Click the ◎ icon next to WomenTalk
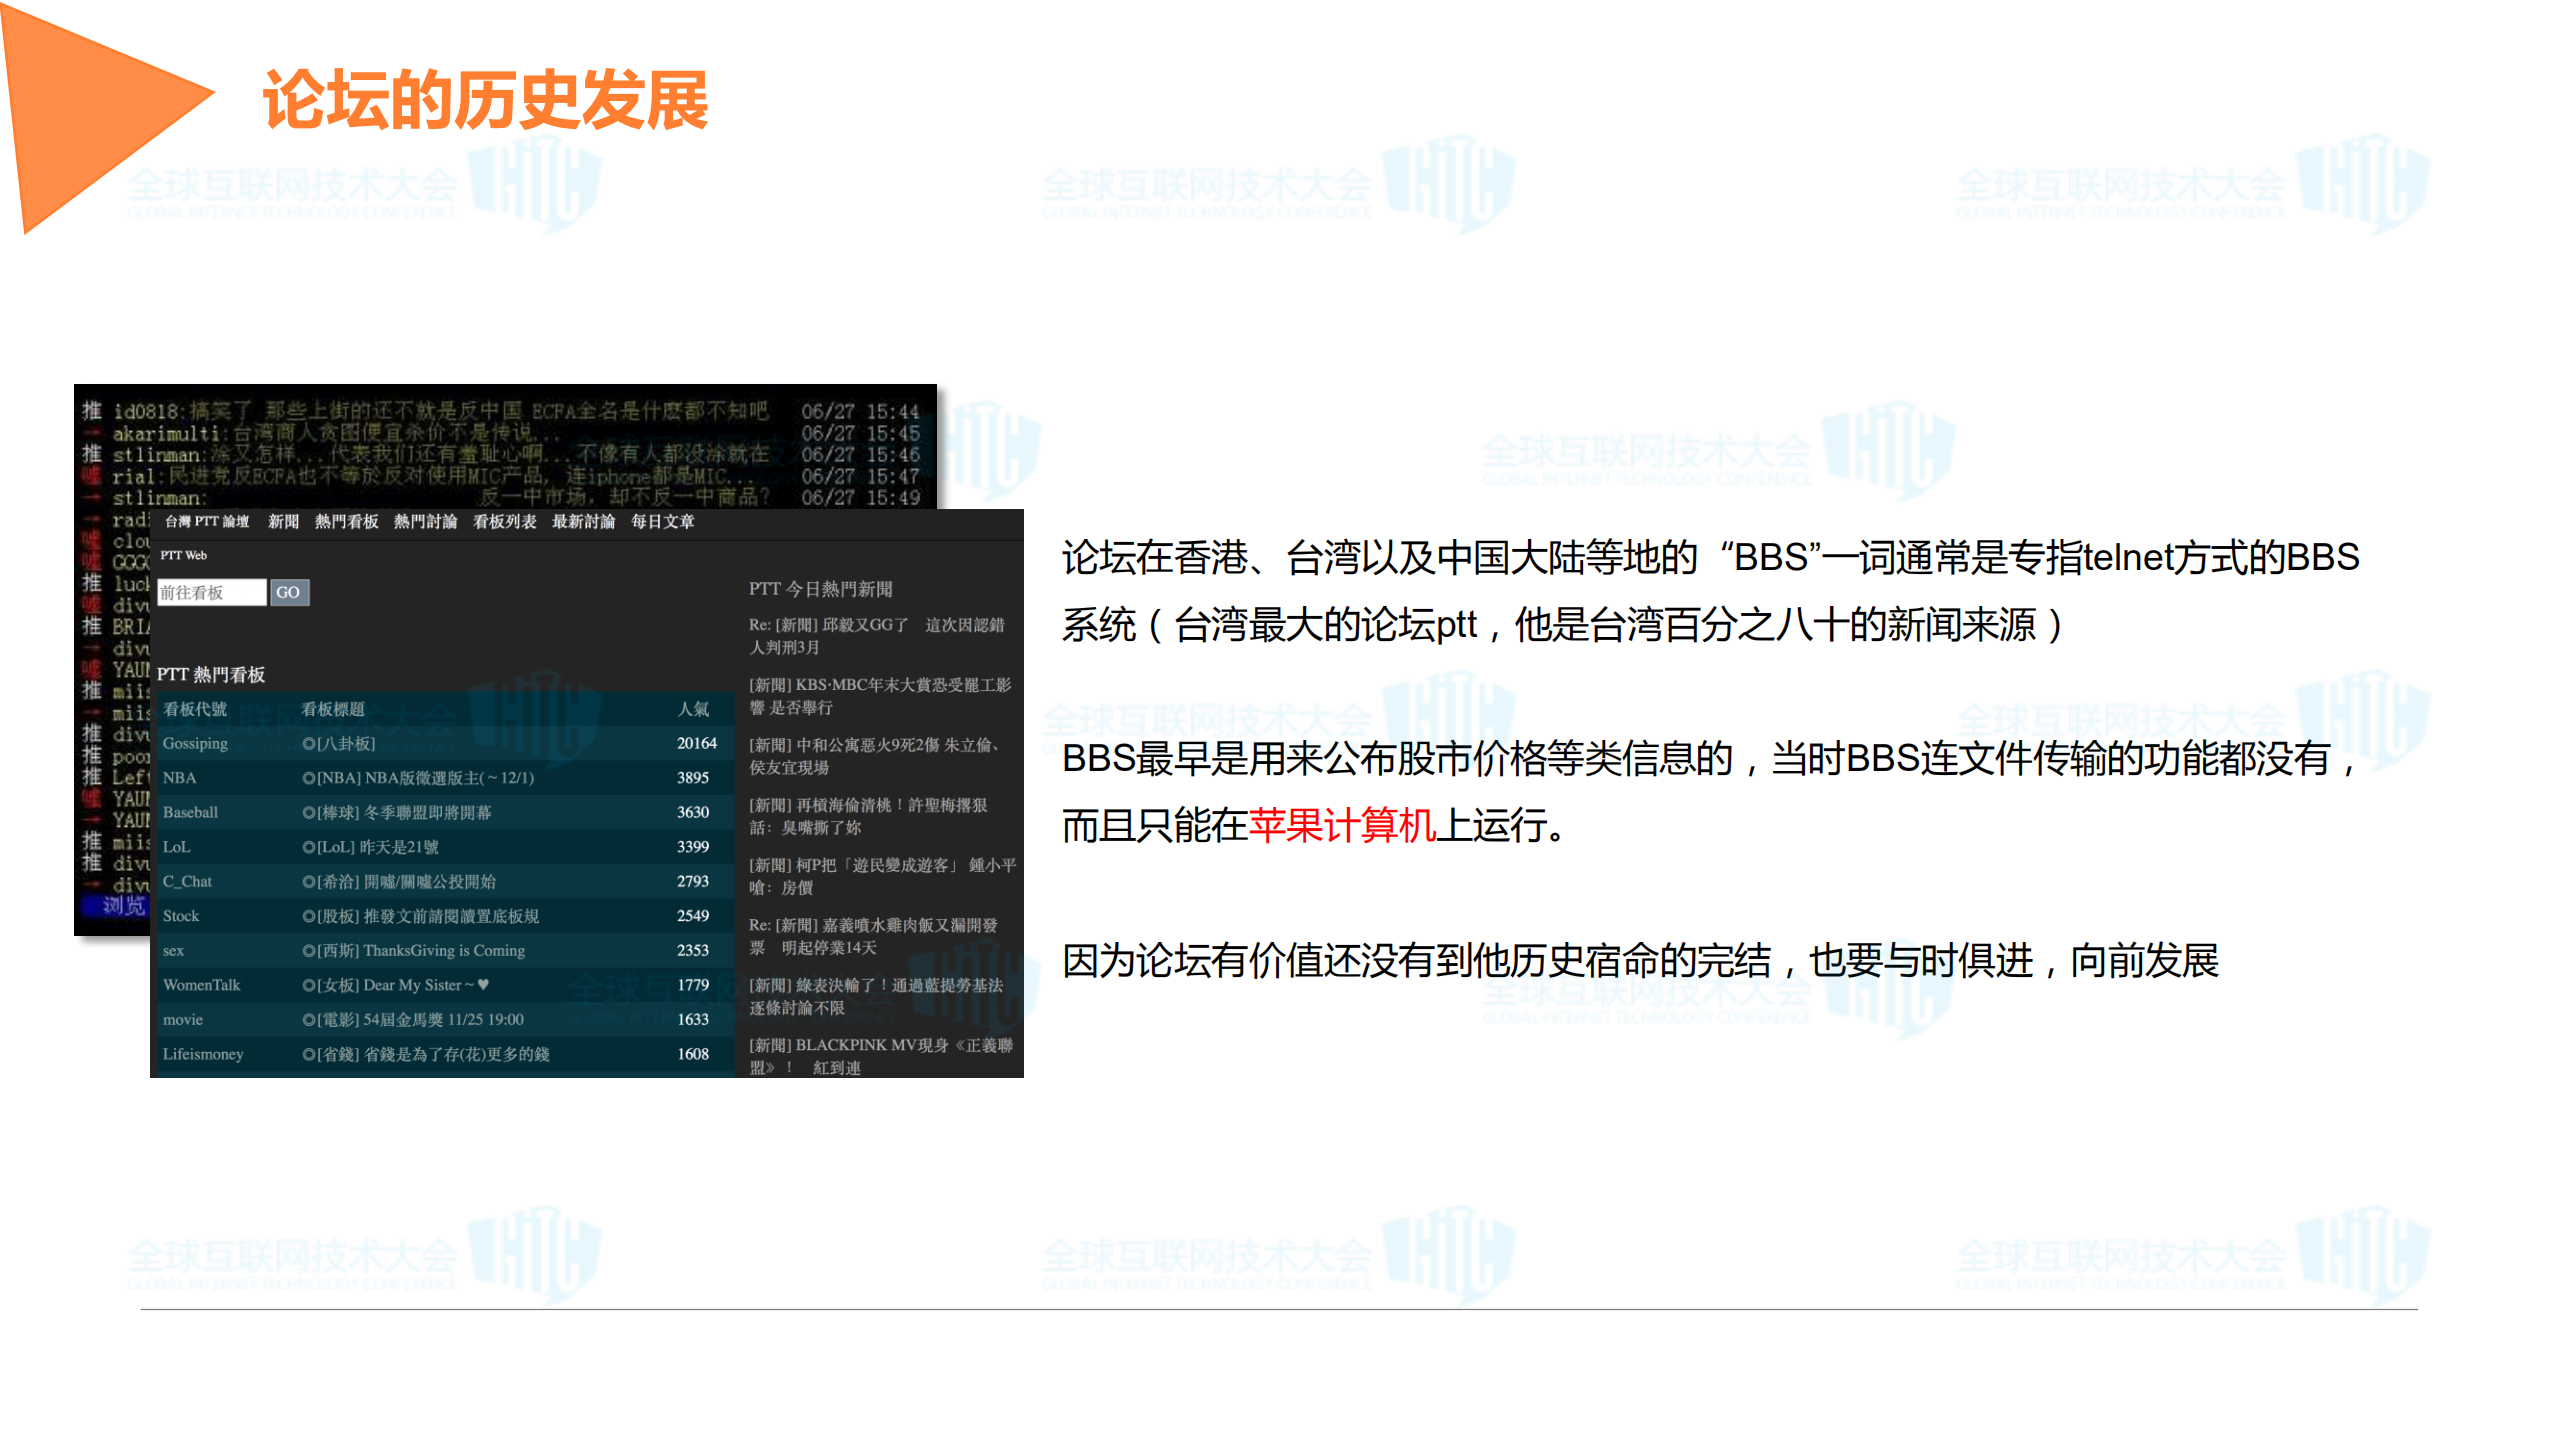2559x1439 pixels. click(x=308, y=985)
